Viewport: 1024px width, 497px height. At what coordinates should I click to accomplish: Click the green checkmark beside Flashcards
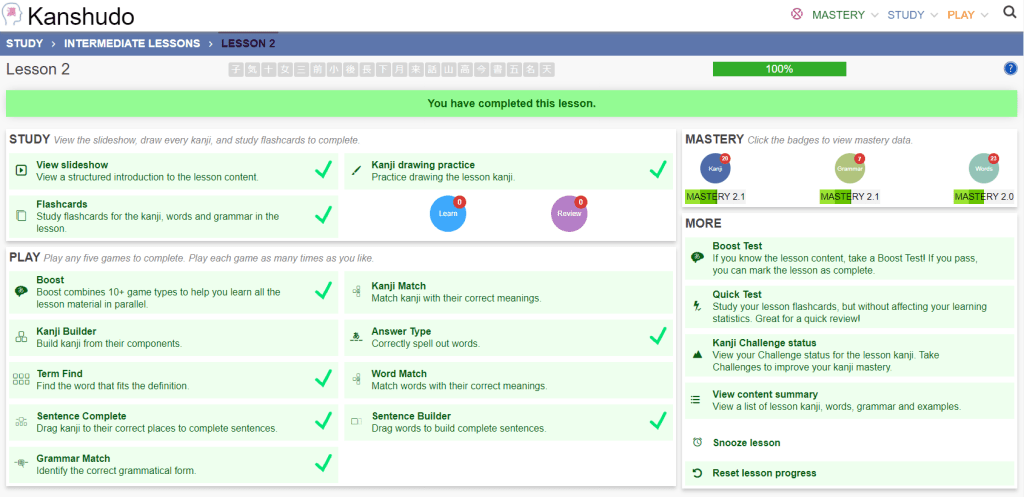323,213
